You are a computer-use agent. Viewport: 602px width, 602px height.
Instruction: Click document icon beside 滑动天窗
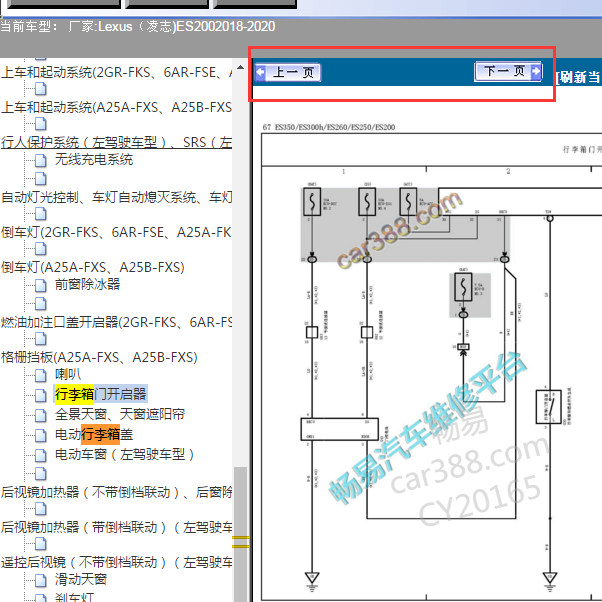click(41, 580)
